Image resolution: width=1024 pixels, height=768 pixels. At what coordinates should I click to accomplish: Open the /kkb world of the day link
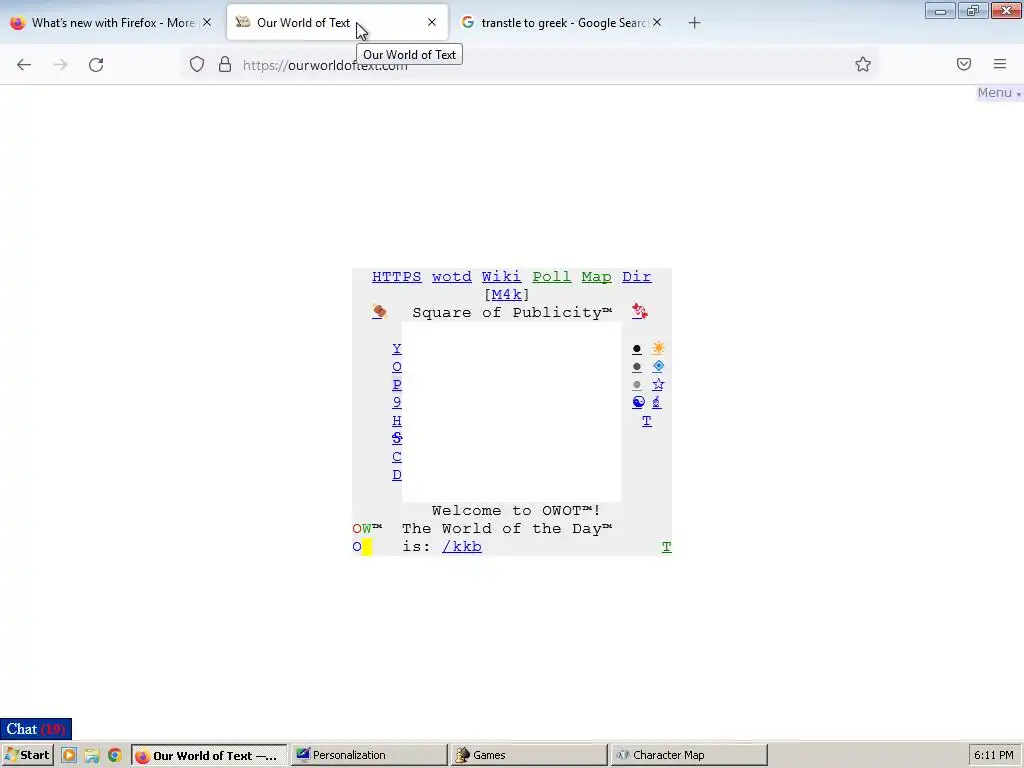(x=462, y=547)
